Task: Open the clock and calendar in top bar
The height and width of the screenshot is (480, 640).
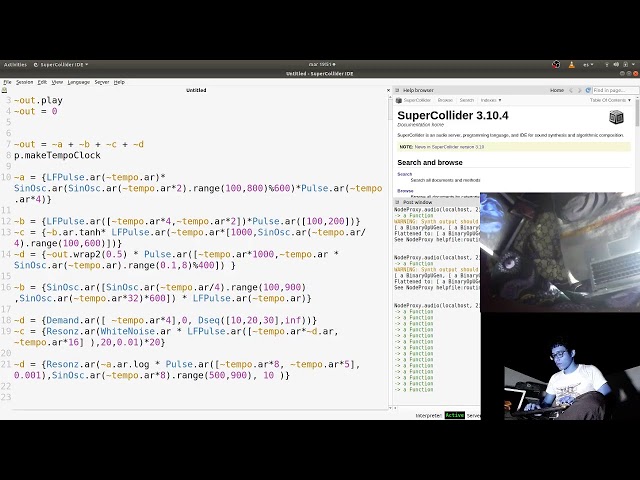Action: point(322,64)
